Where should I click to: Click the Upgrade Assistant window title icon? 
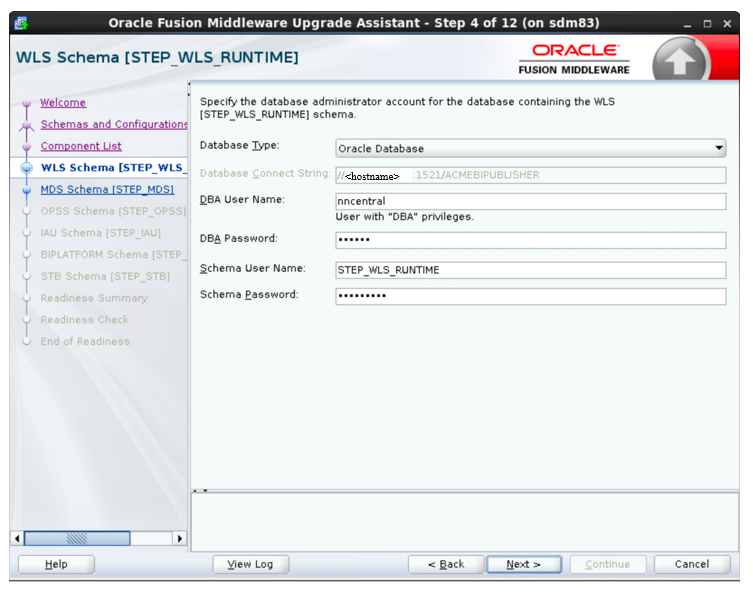(21, 23)
